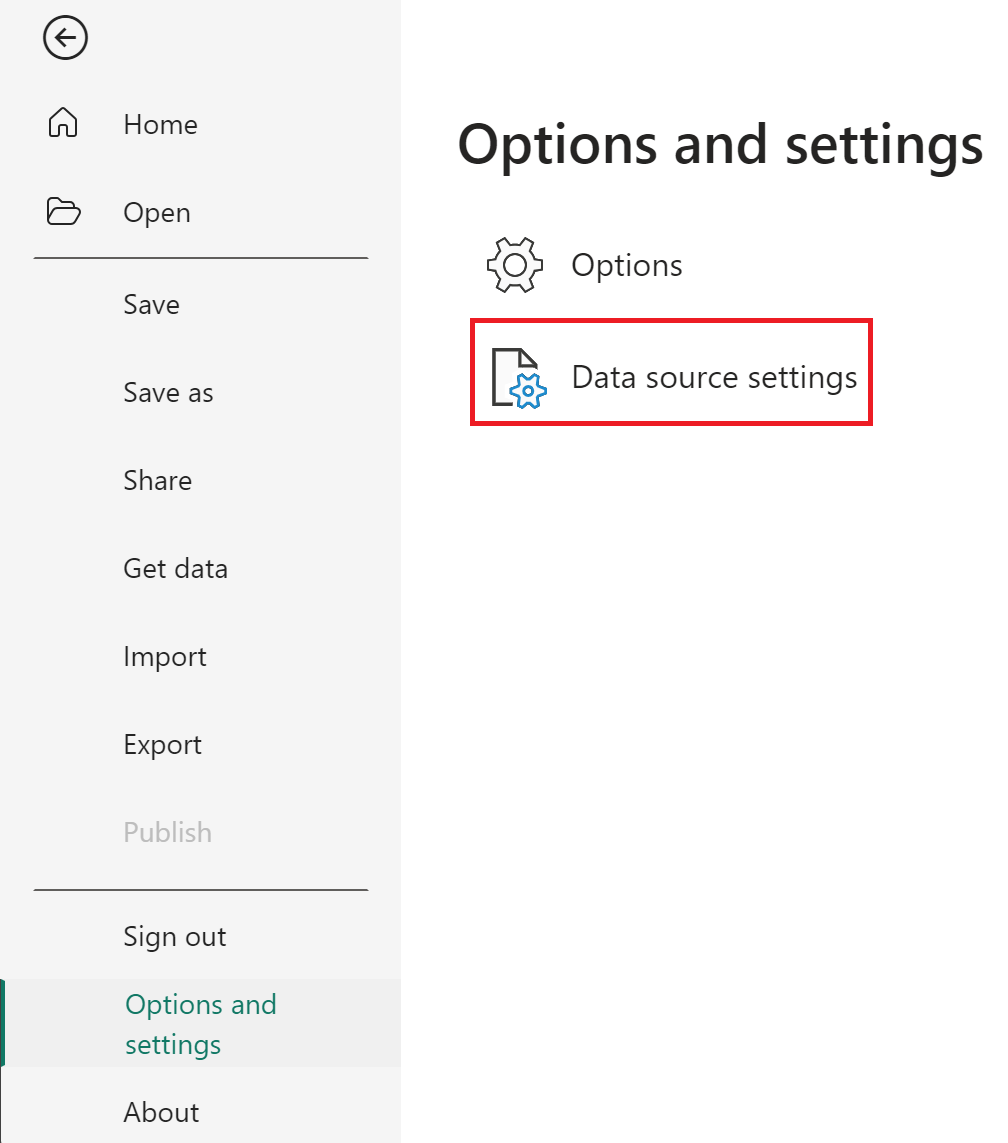Click the Options entry
The height and width of the screenshot is (1143, 1008).
626,264
